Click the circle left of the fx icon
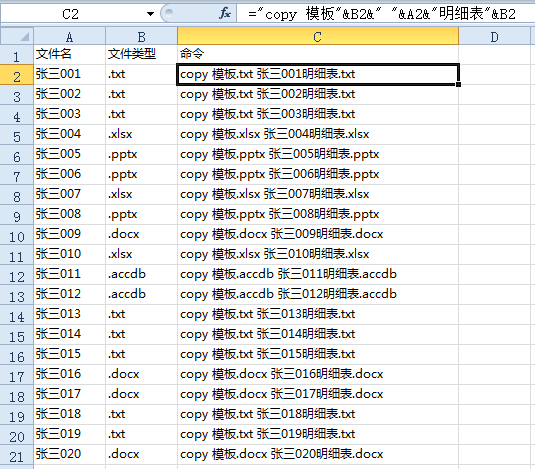Screen dimensions: 535x469 (169, 13)
